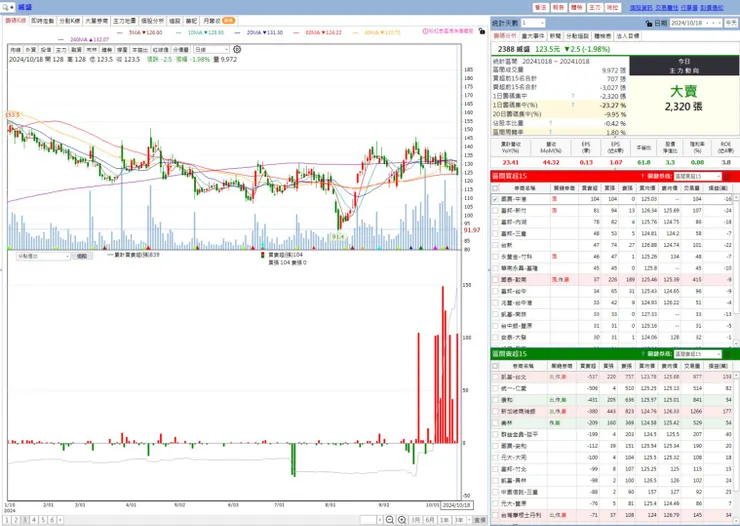The height and width of the screenshot is (526, 740).
Task: Toggle the lock icon above the chart
Action: [481, 31]
